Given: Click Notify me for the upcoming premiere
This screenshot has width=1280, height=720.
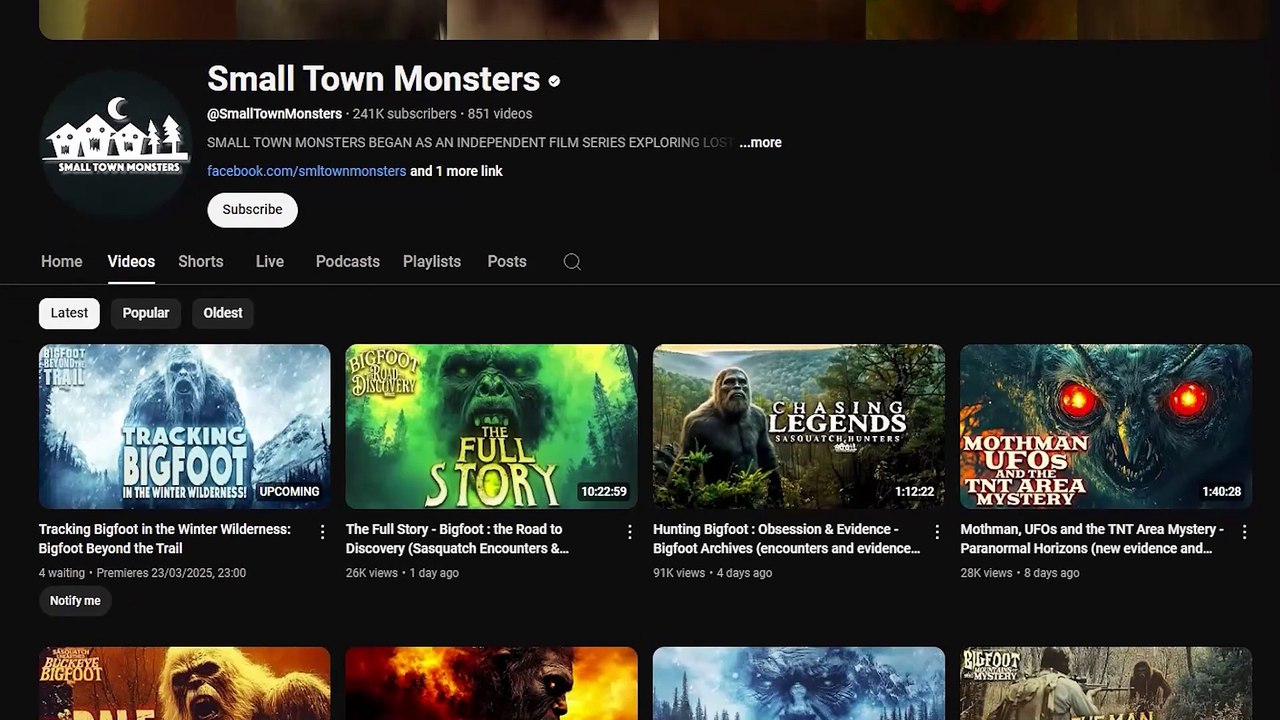Looking at the screenshot, I should pyautogui.click(x=75, y=601).
